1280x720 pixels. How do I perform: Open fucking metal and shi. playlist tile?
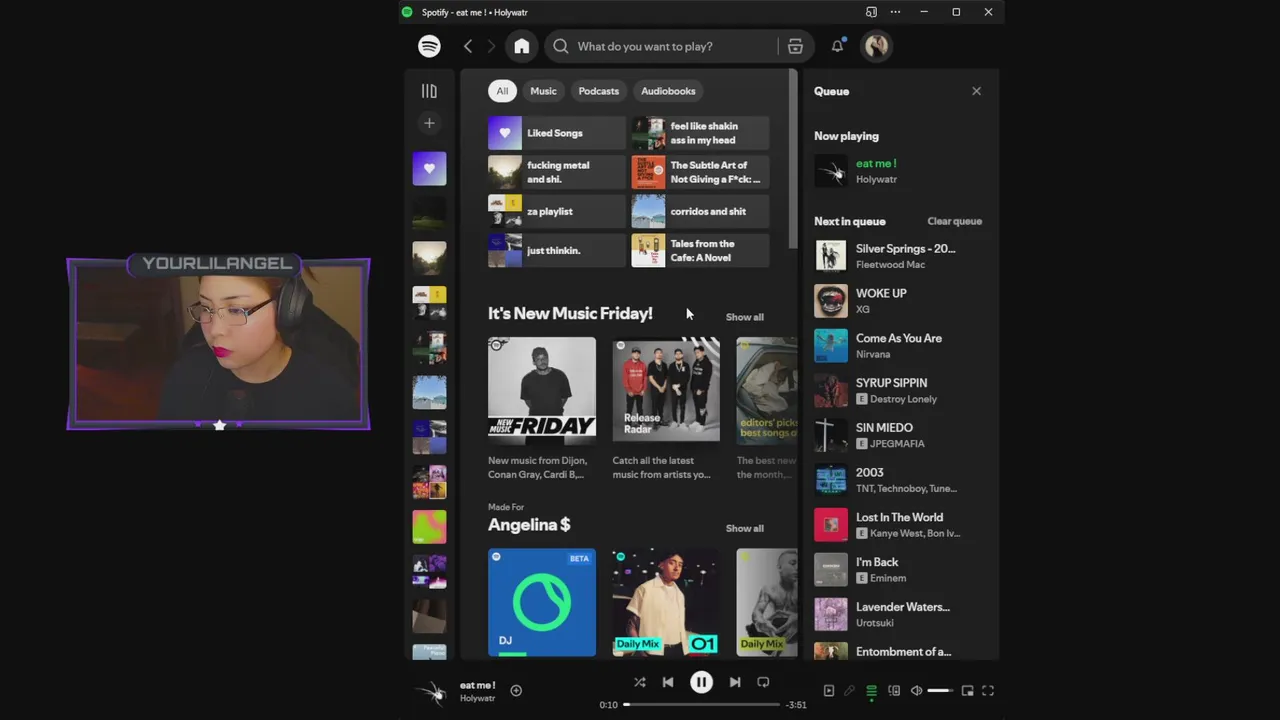coord(557,172)
